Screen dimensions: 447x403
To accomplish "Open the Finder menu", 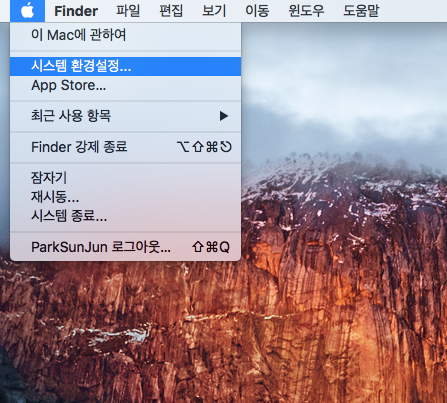I will coord(76,11).
